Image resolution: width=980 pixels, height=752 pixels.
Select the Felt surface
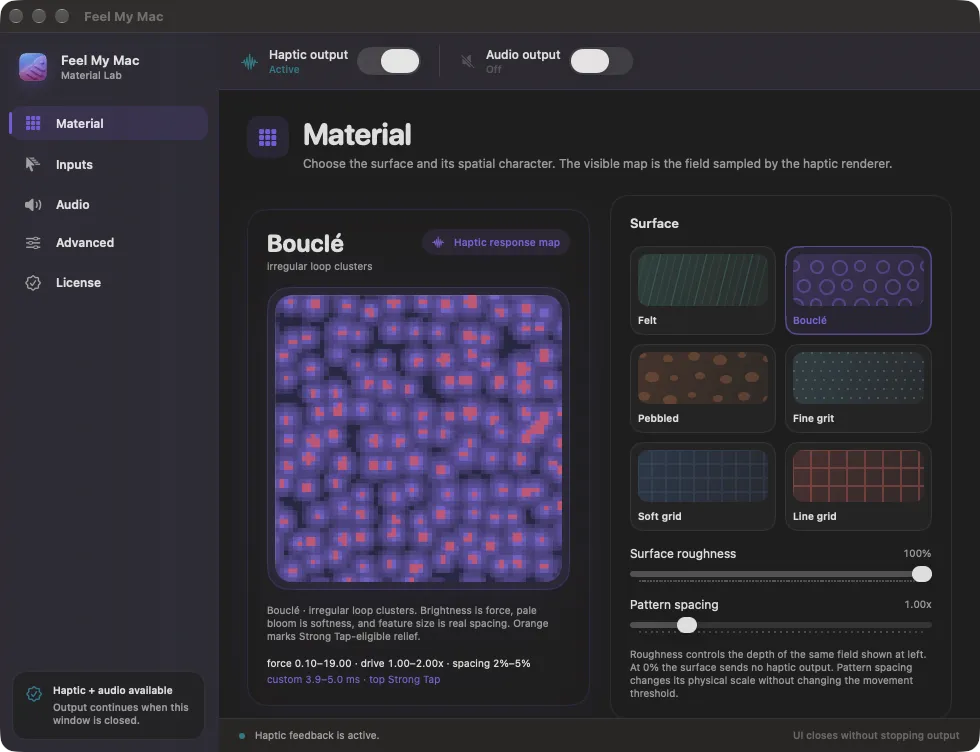tap(702, 290)
